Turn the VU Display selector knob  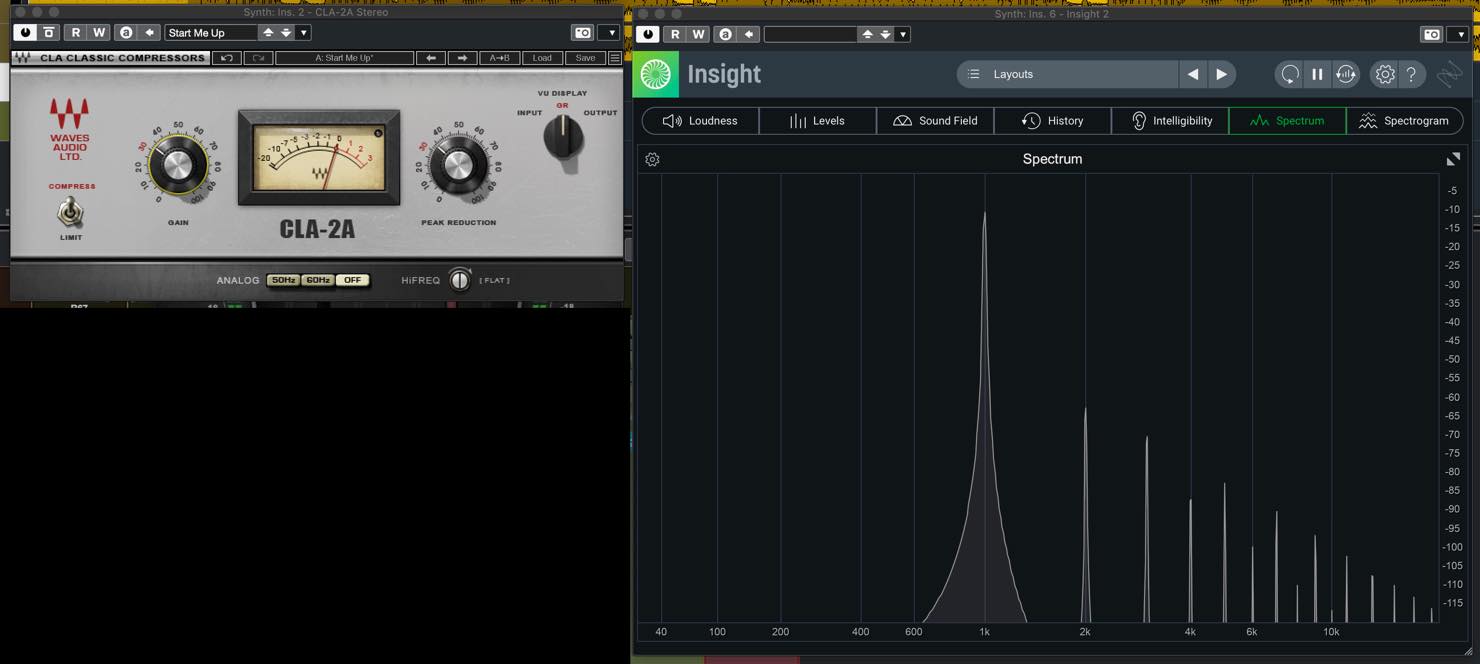[x=563, y=138]
